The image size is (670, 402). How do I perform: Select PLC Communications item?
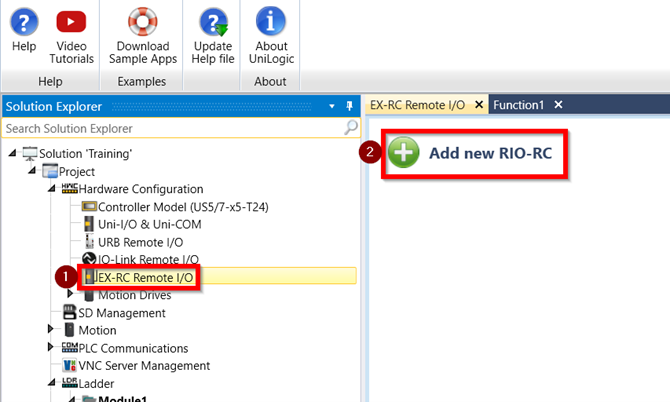tap(133, 349)
